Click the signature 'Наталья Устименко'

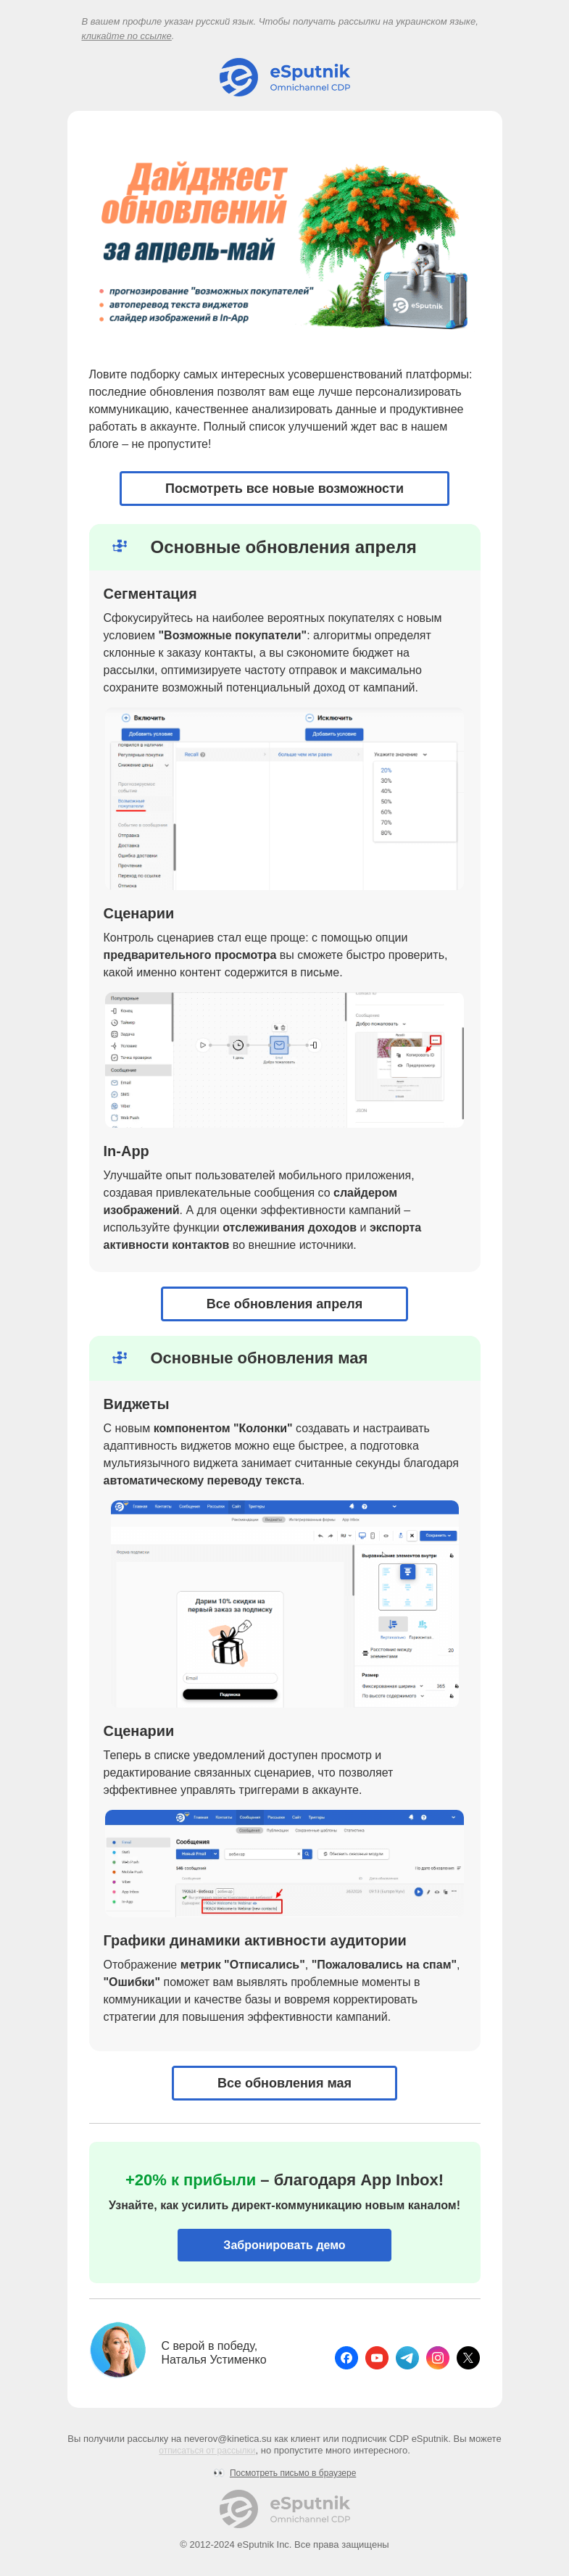(x=214, y=2359)
